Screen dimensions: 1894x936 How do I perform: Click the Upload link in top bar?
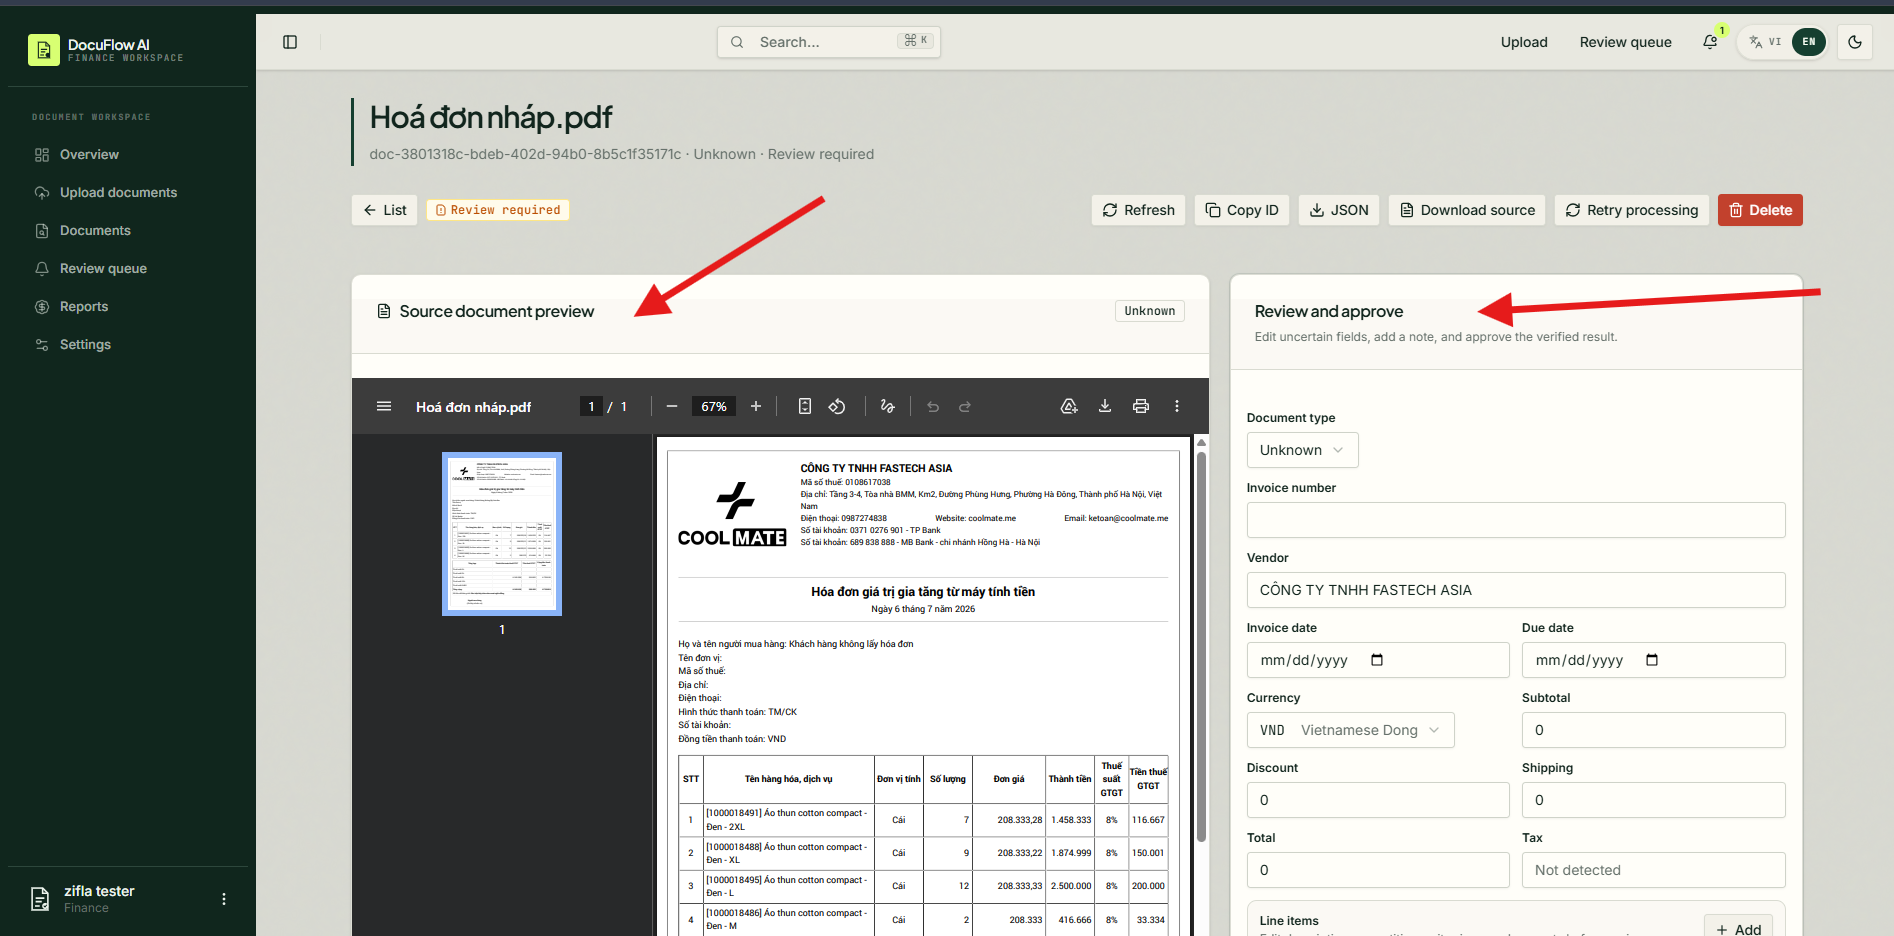1524,42
